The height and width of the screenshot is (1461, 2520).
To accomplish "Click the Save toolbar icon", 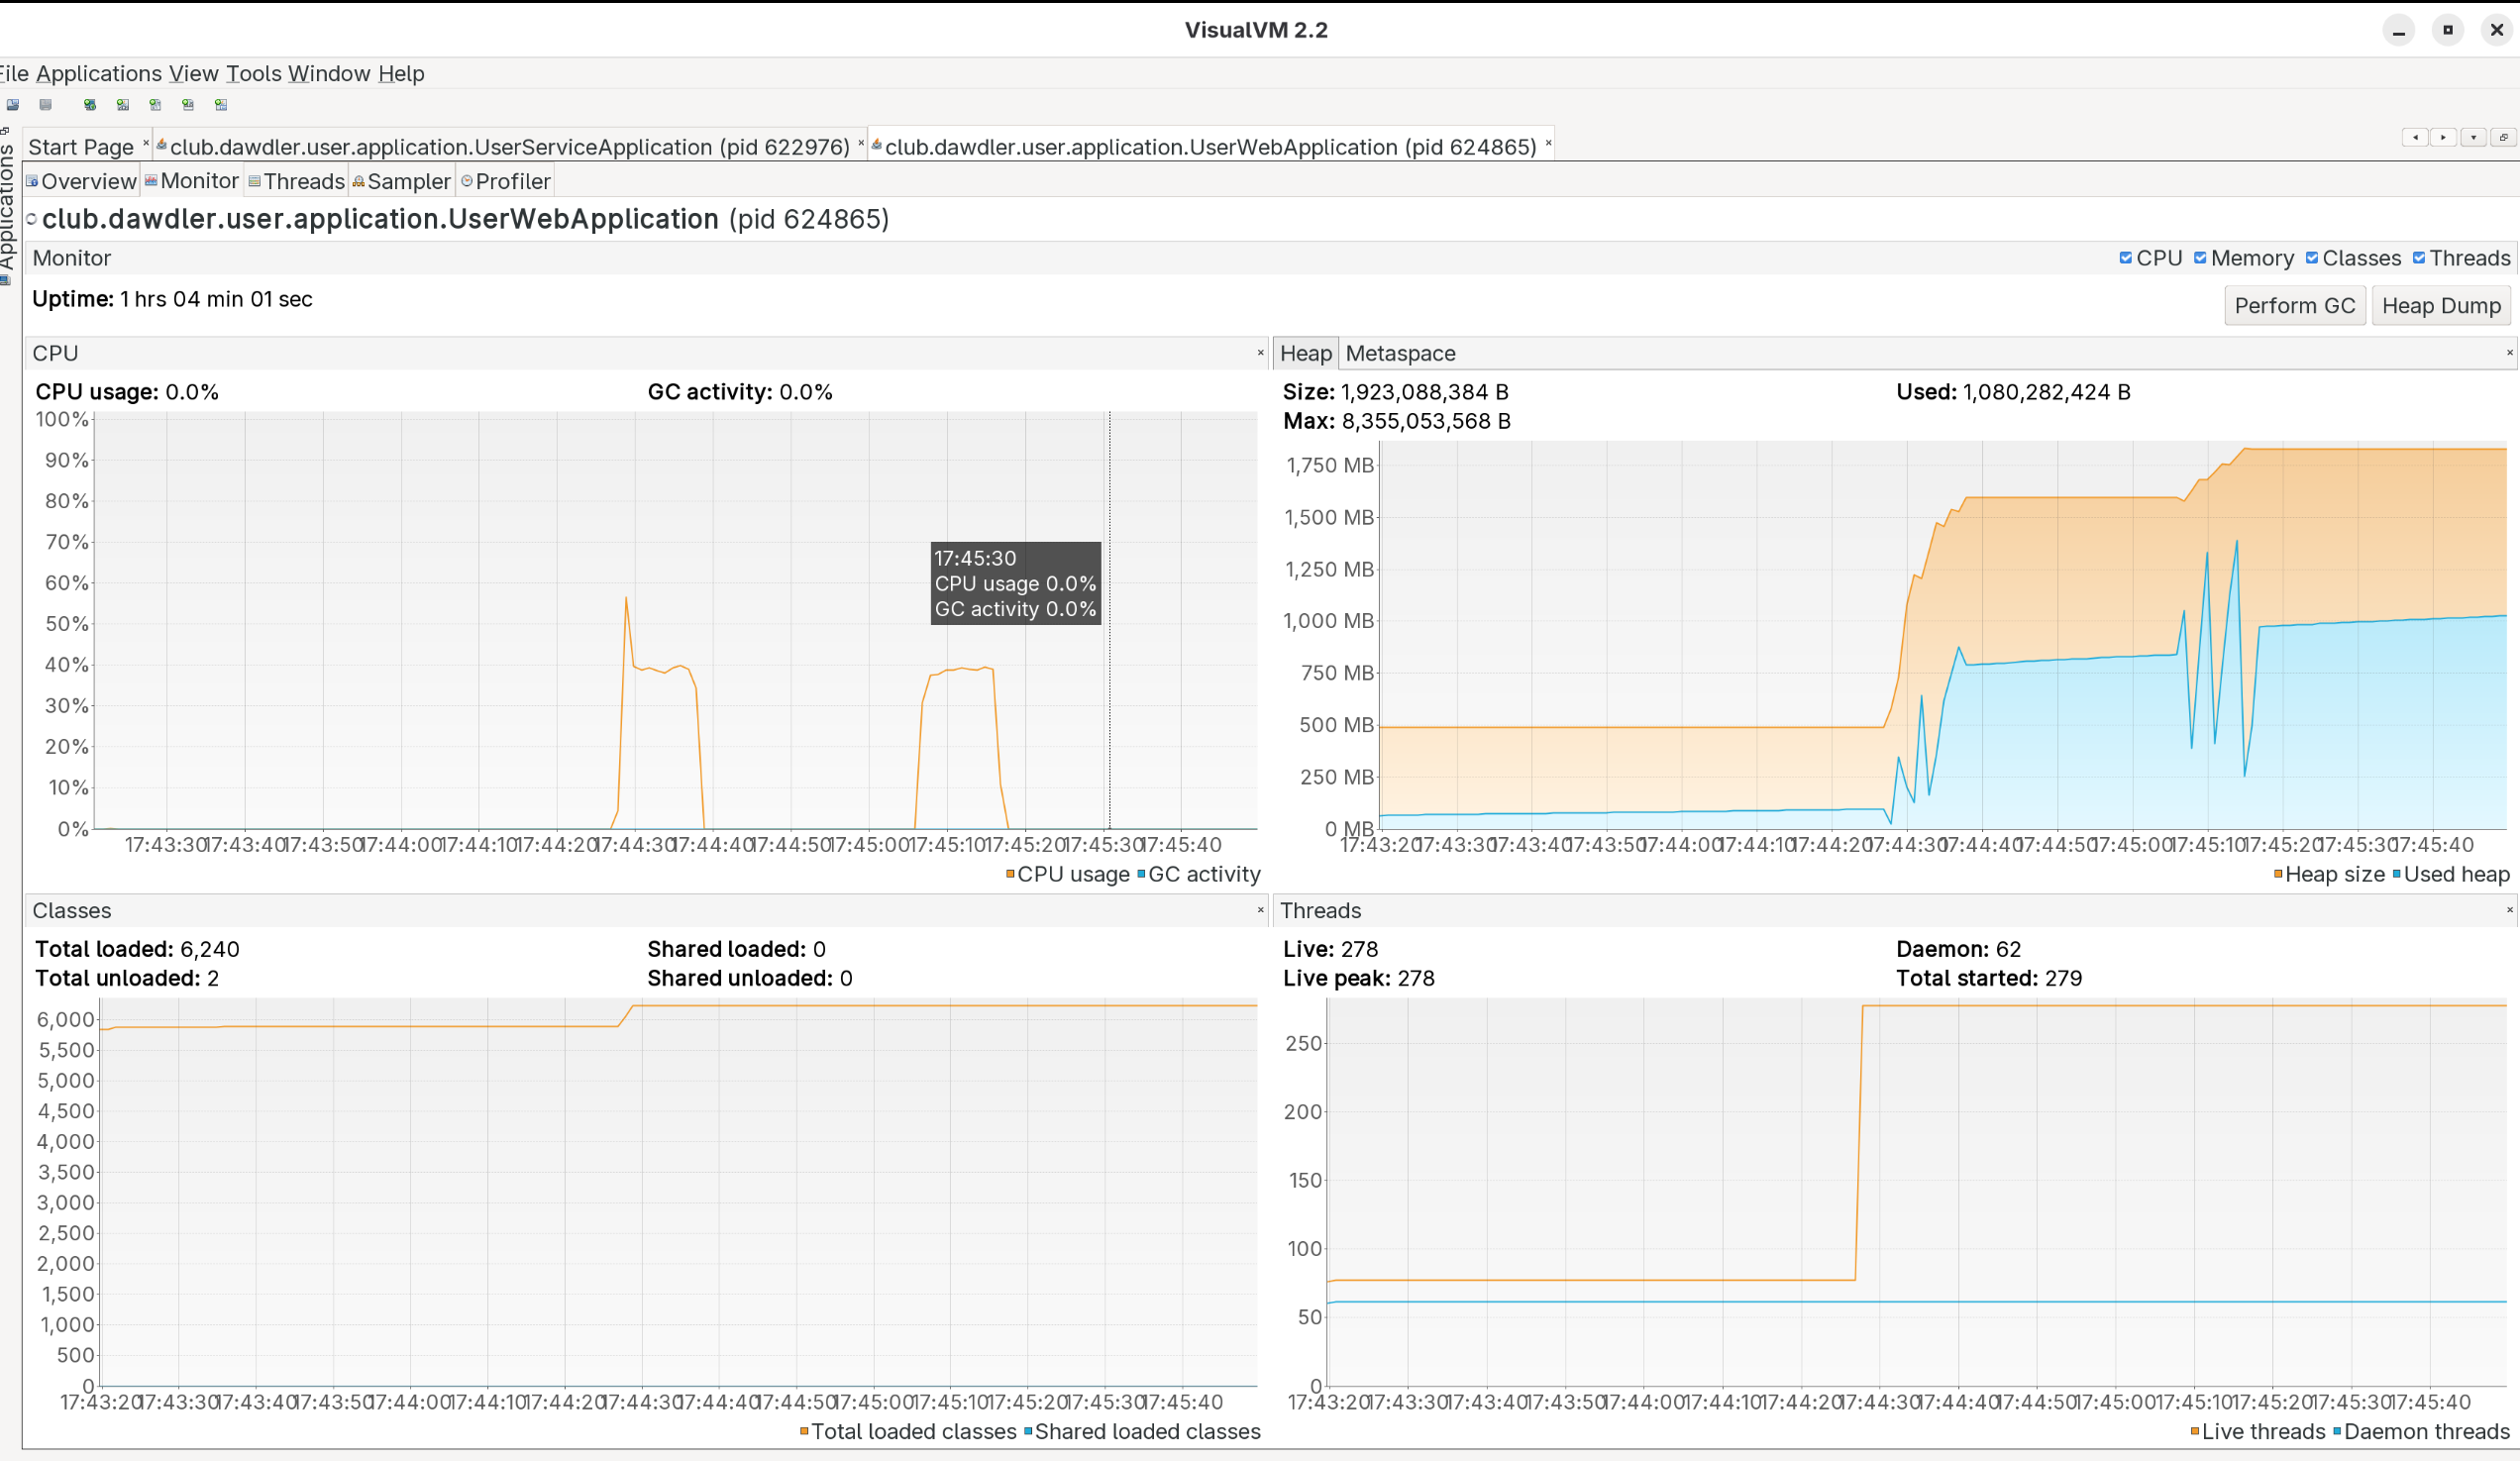I will [x=45, y=105].
